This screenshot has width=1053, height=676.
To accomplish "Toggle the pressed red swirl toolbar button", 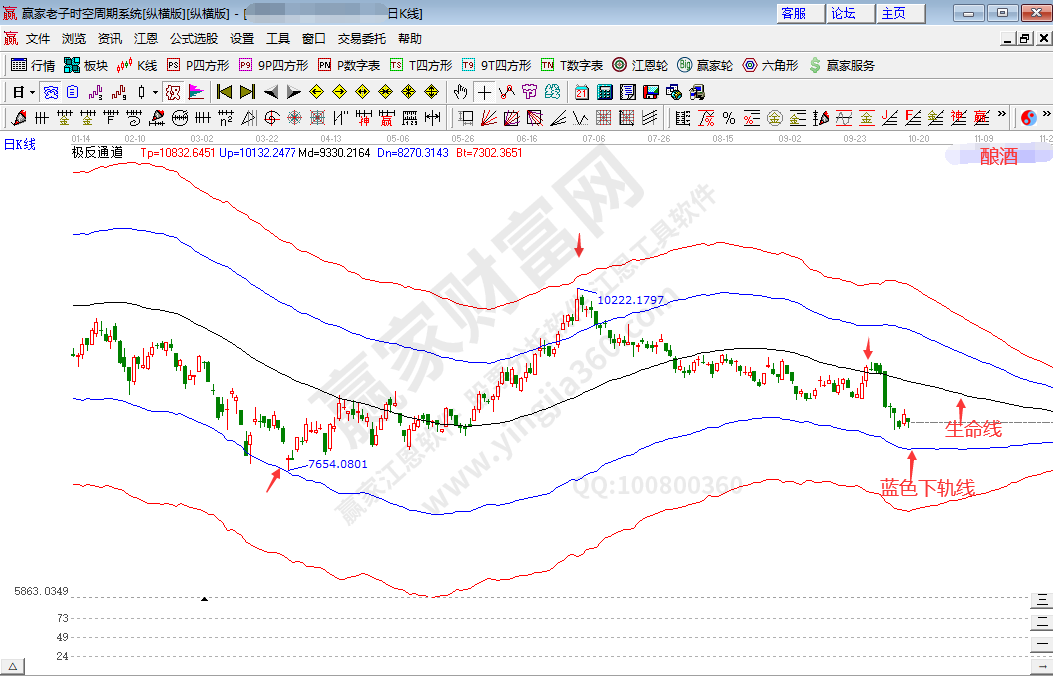I will click(172, 92).
